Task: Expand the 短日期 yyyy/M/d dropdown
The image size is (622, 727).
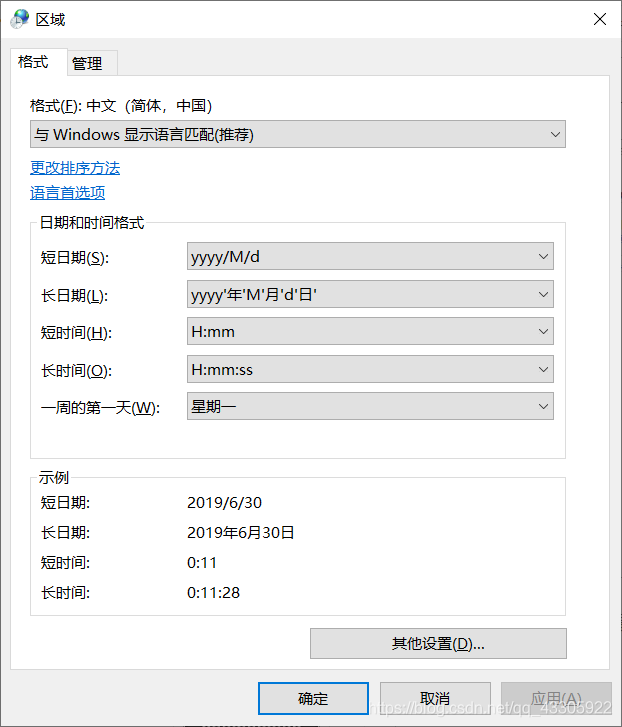Action: (x=370, y=256)
